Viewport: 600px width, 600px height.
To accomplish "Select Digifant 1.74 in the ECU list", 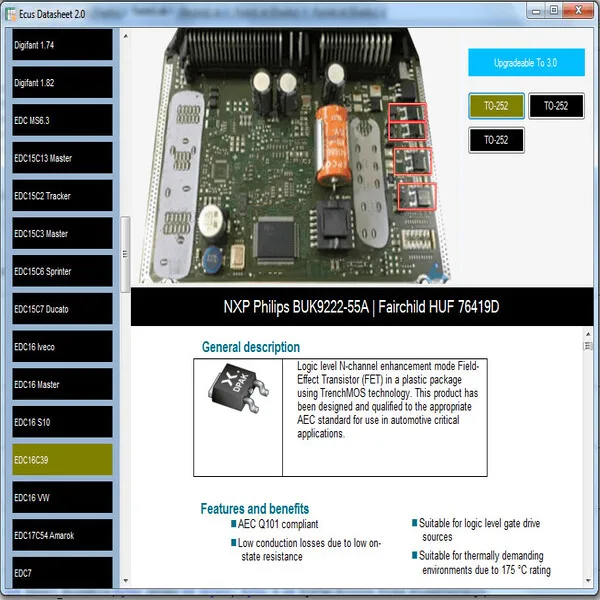I will coord(62,45).
